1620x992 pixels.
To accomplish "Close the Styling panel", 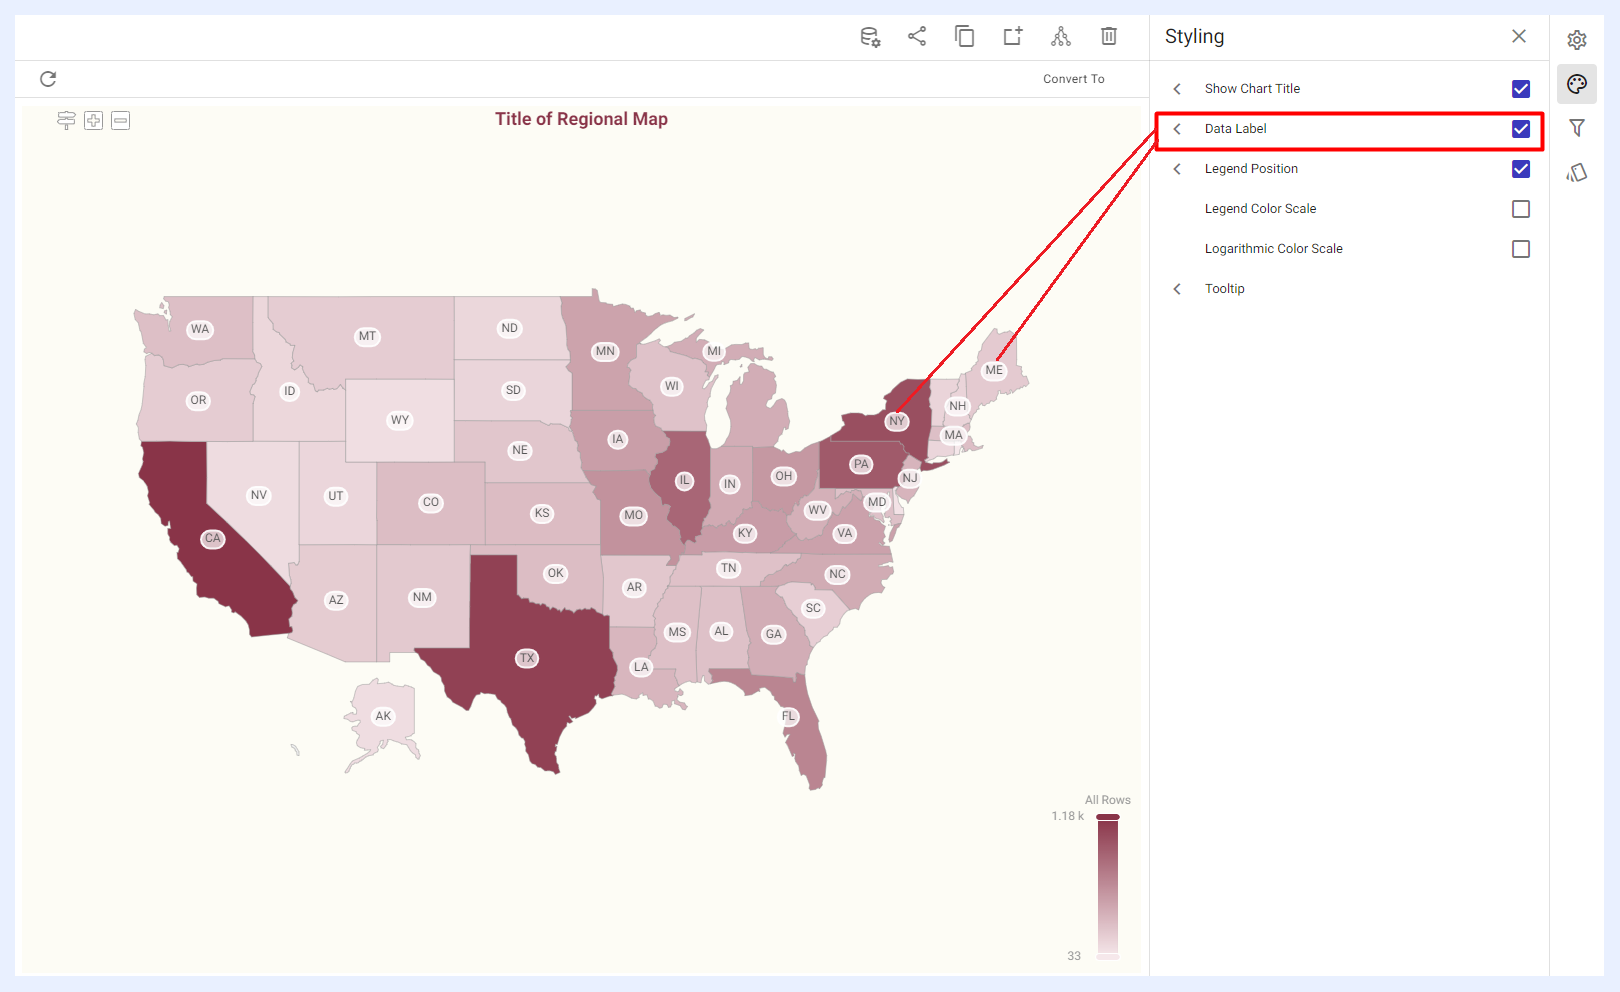I will (x=1519, y=36).
